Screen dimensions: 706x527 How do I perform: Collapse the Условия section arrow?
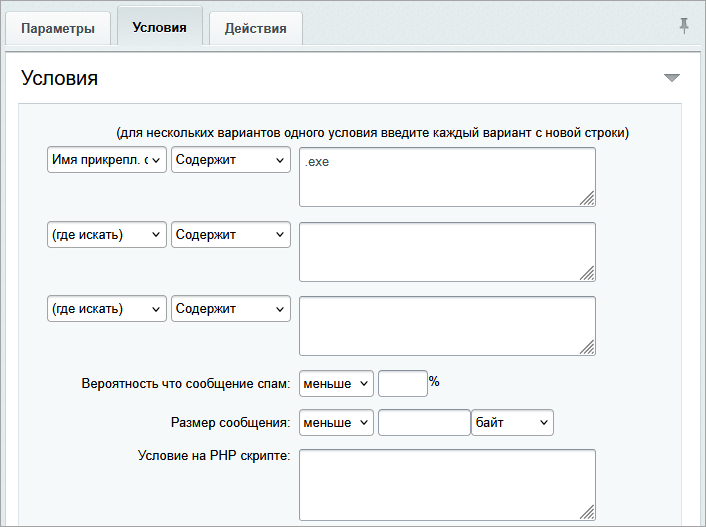click(671, 78)
